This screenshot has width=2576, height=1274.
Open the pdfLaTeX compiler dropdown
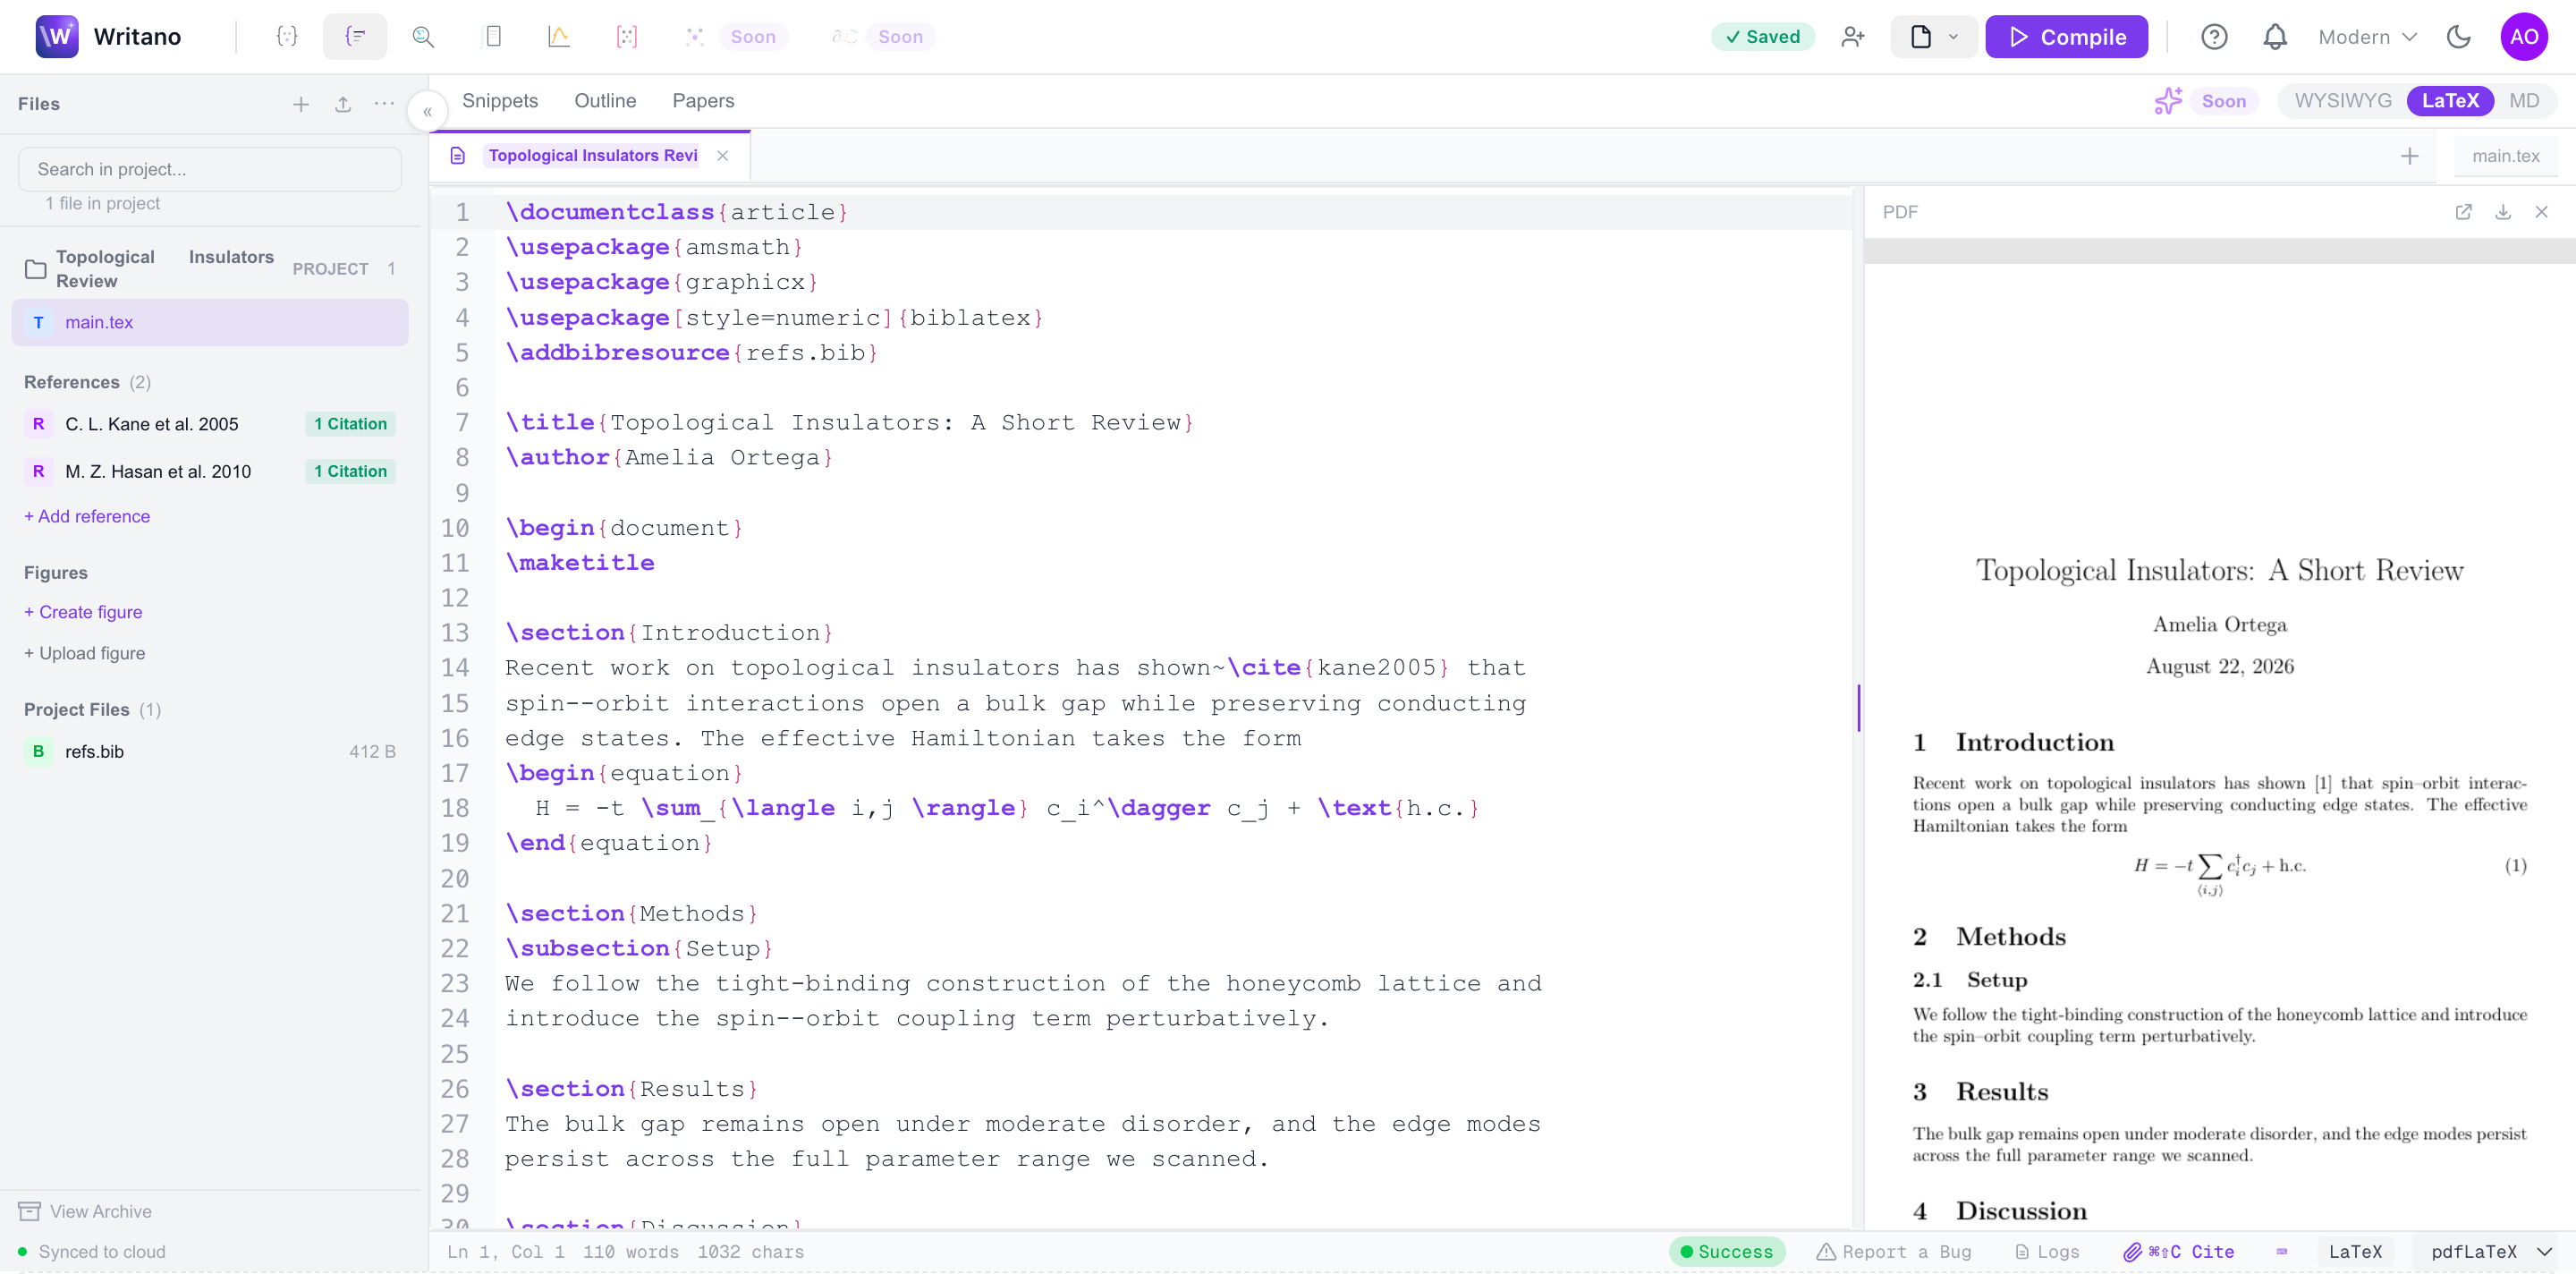point(2490,1252)
